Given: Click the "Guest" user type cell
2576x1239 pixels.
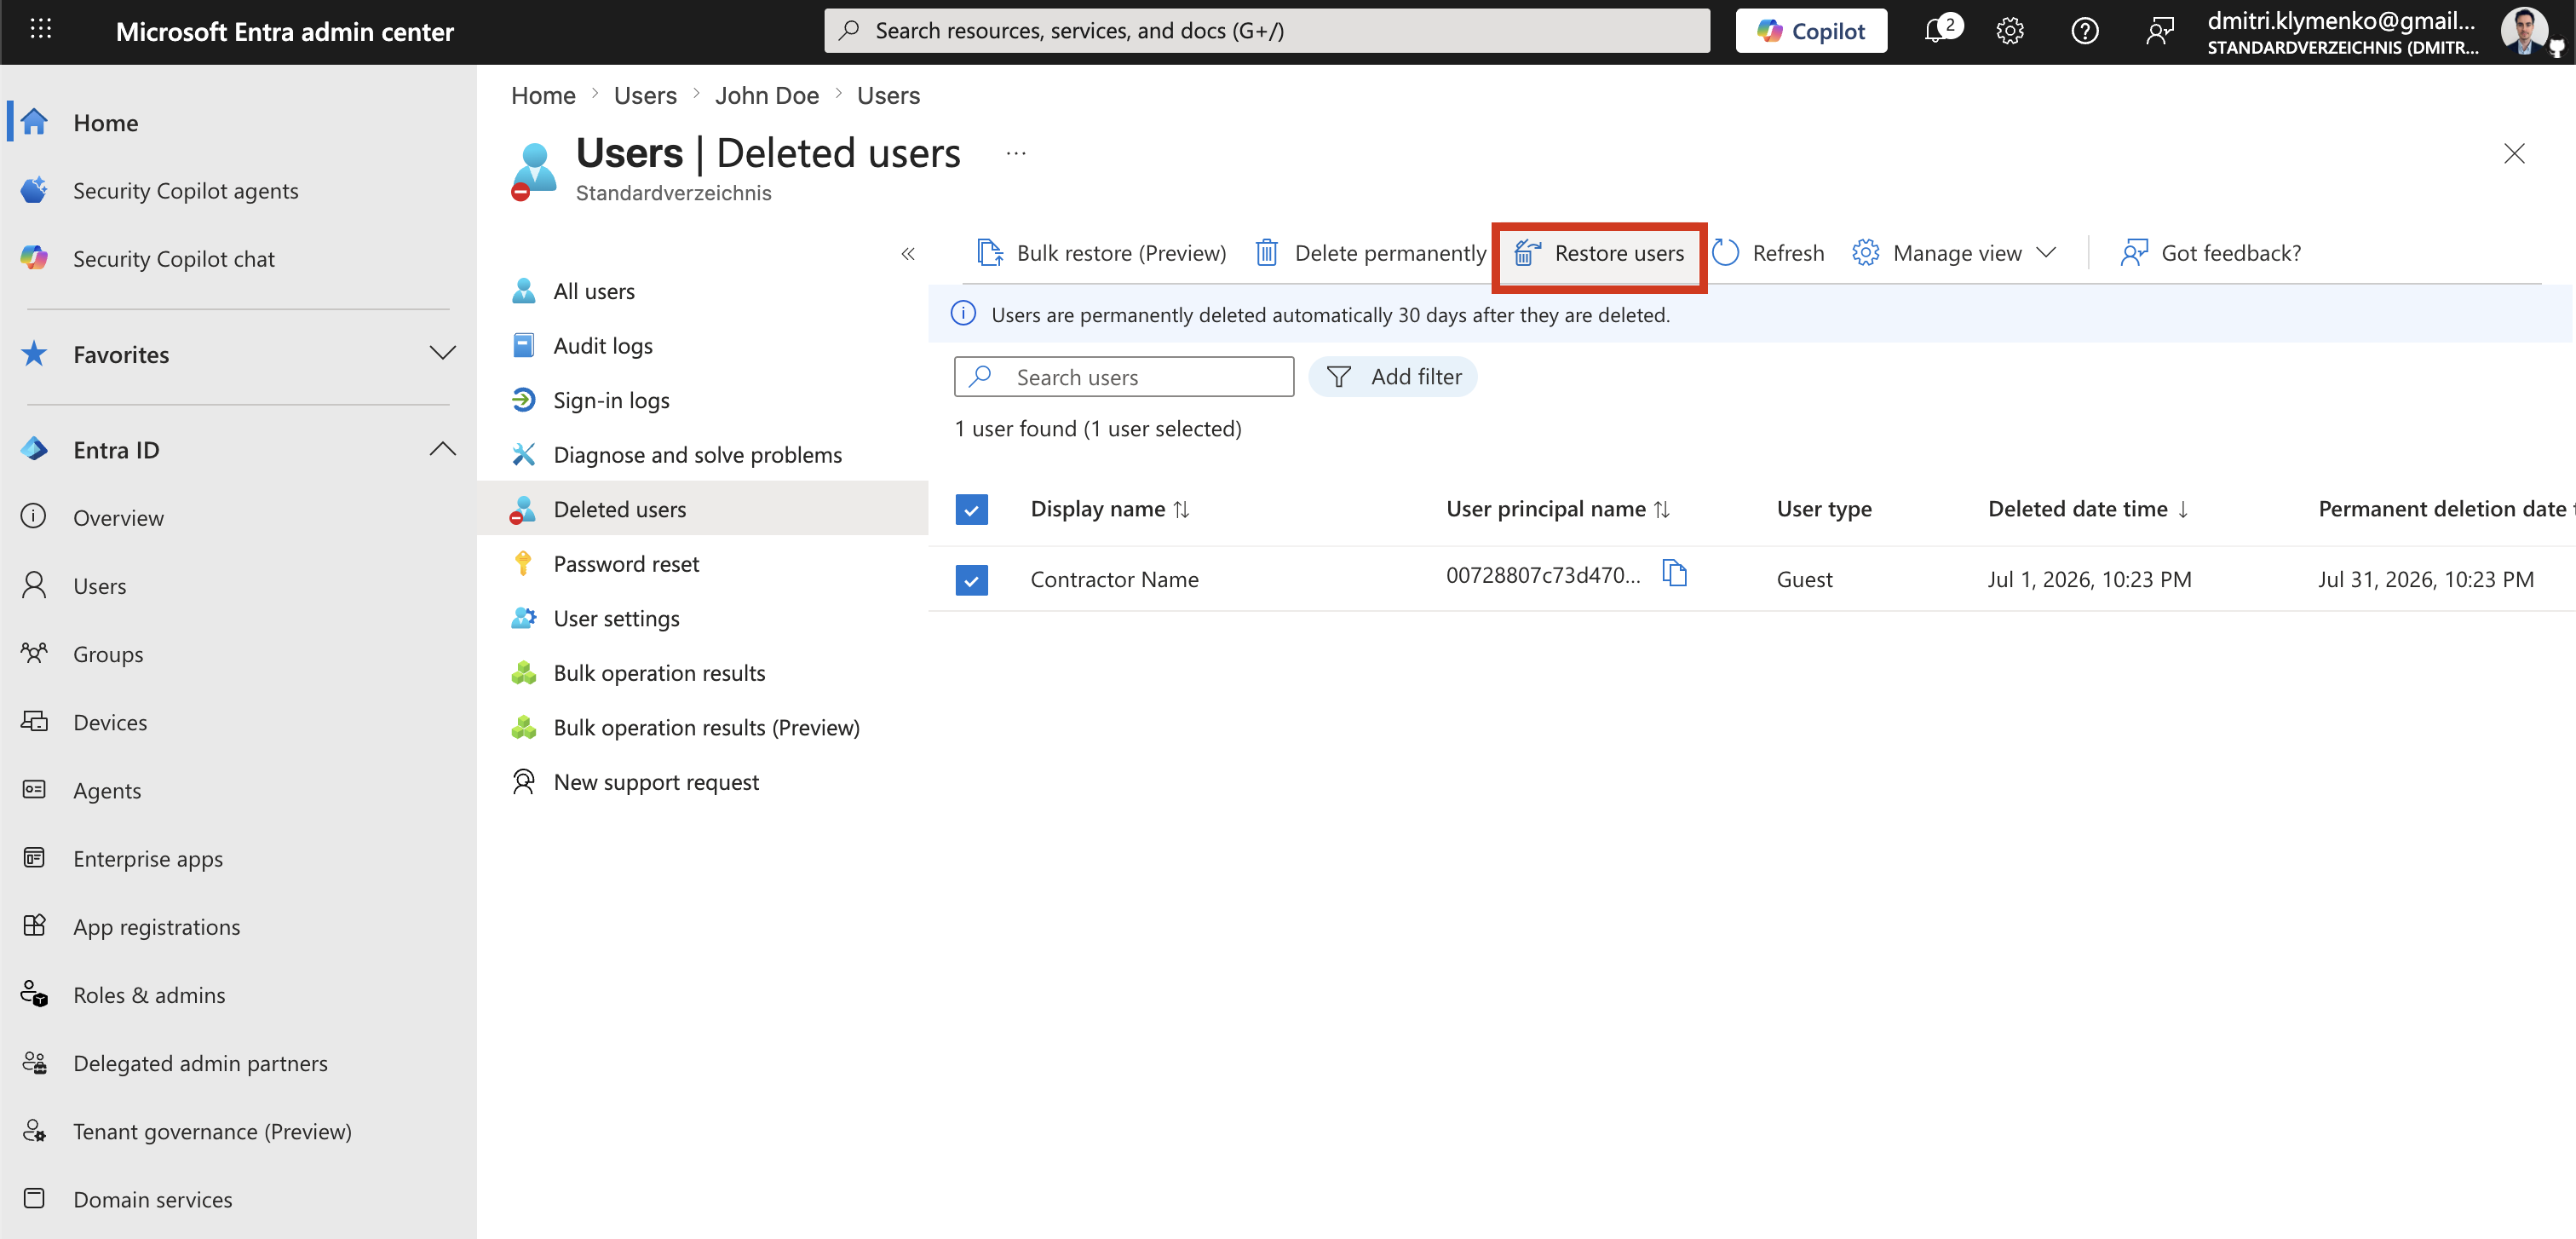Looking at the screenshot, I should tap(1804, 579).
